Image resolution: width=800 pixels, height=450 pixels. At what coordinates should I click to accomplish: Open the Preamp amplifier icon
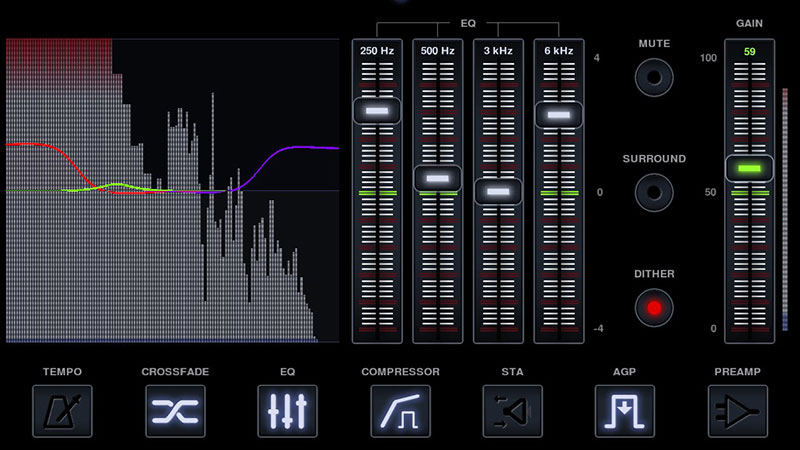(x=737, y=411)
